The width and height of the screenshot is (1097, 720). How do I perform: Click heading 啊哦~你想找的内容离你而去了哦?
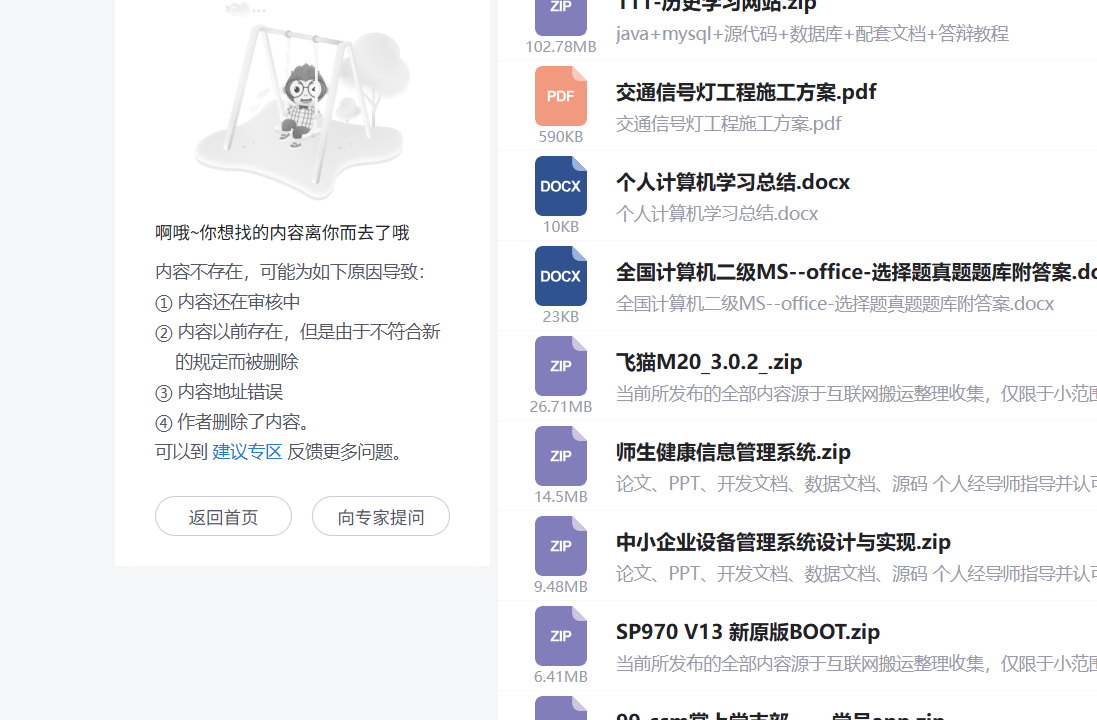pyautogui.click(x=282, y=232)
